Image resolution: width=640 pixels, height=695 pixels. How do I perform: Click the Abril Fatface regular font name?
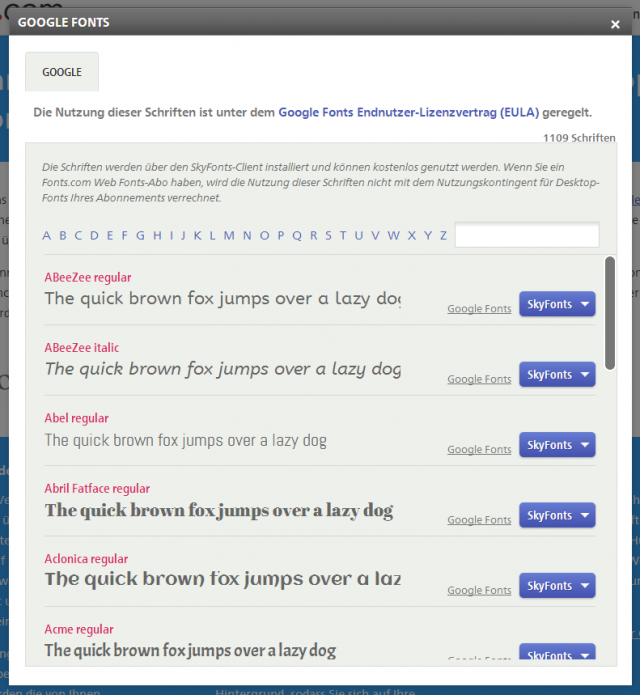pos(97,488)
